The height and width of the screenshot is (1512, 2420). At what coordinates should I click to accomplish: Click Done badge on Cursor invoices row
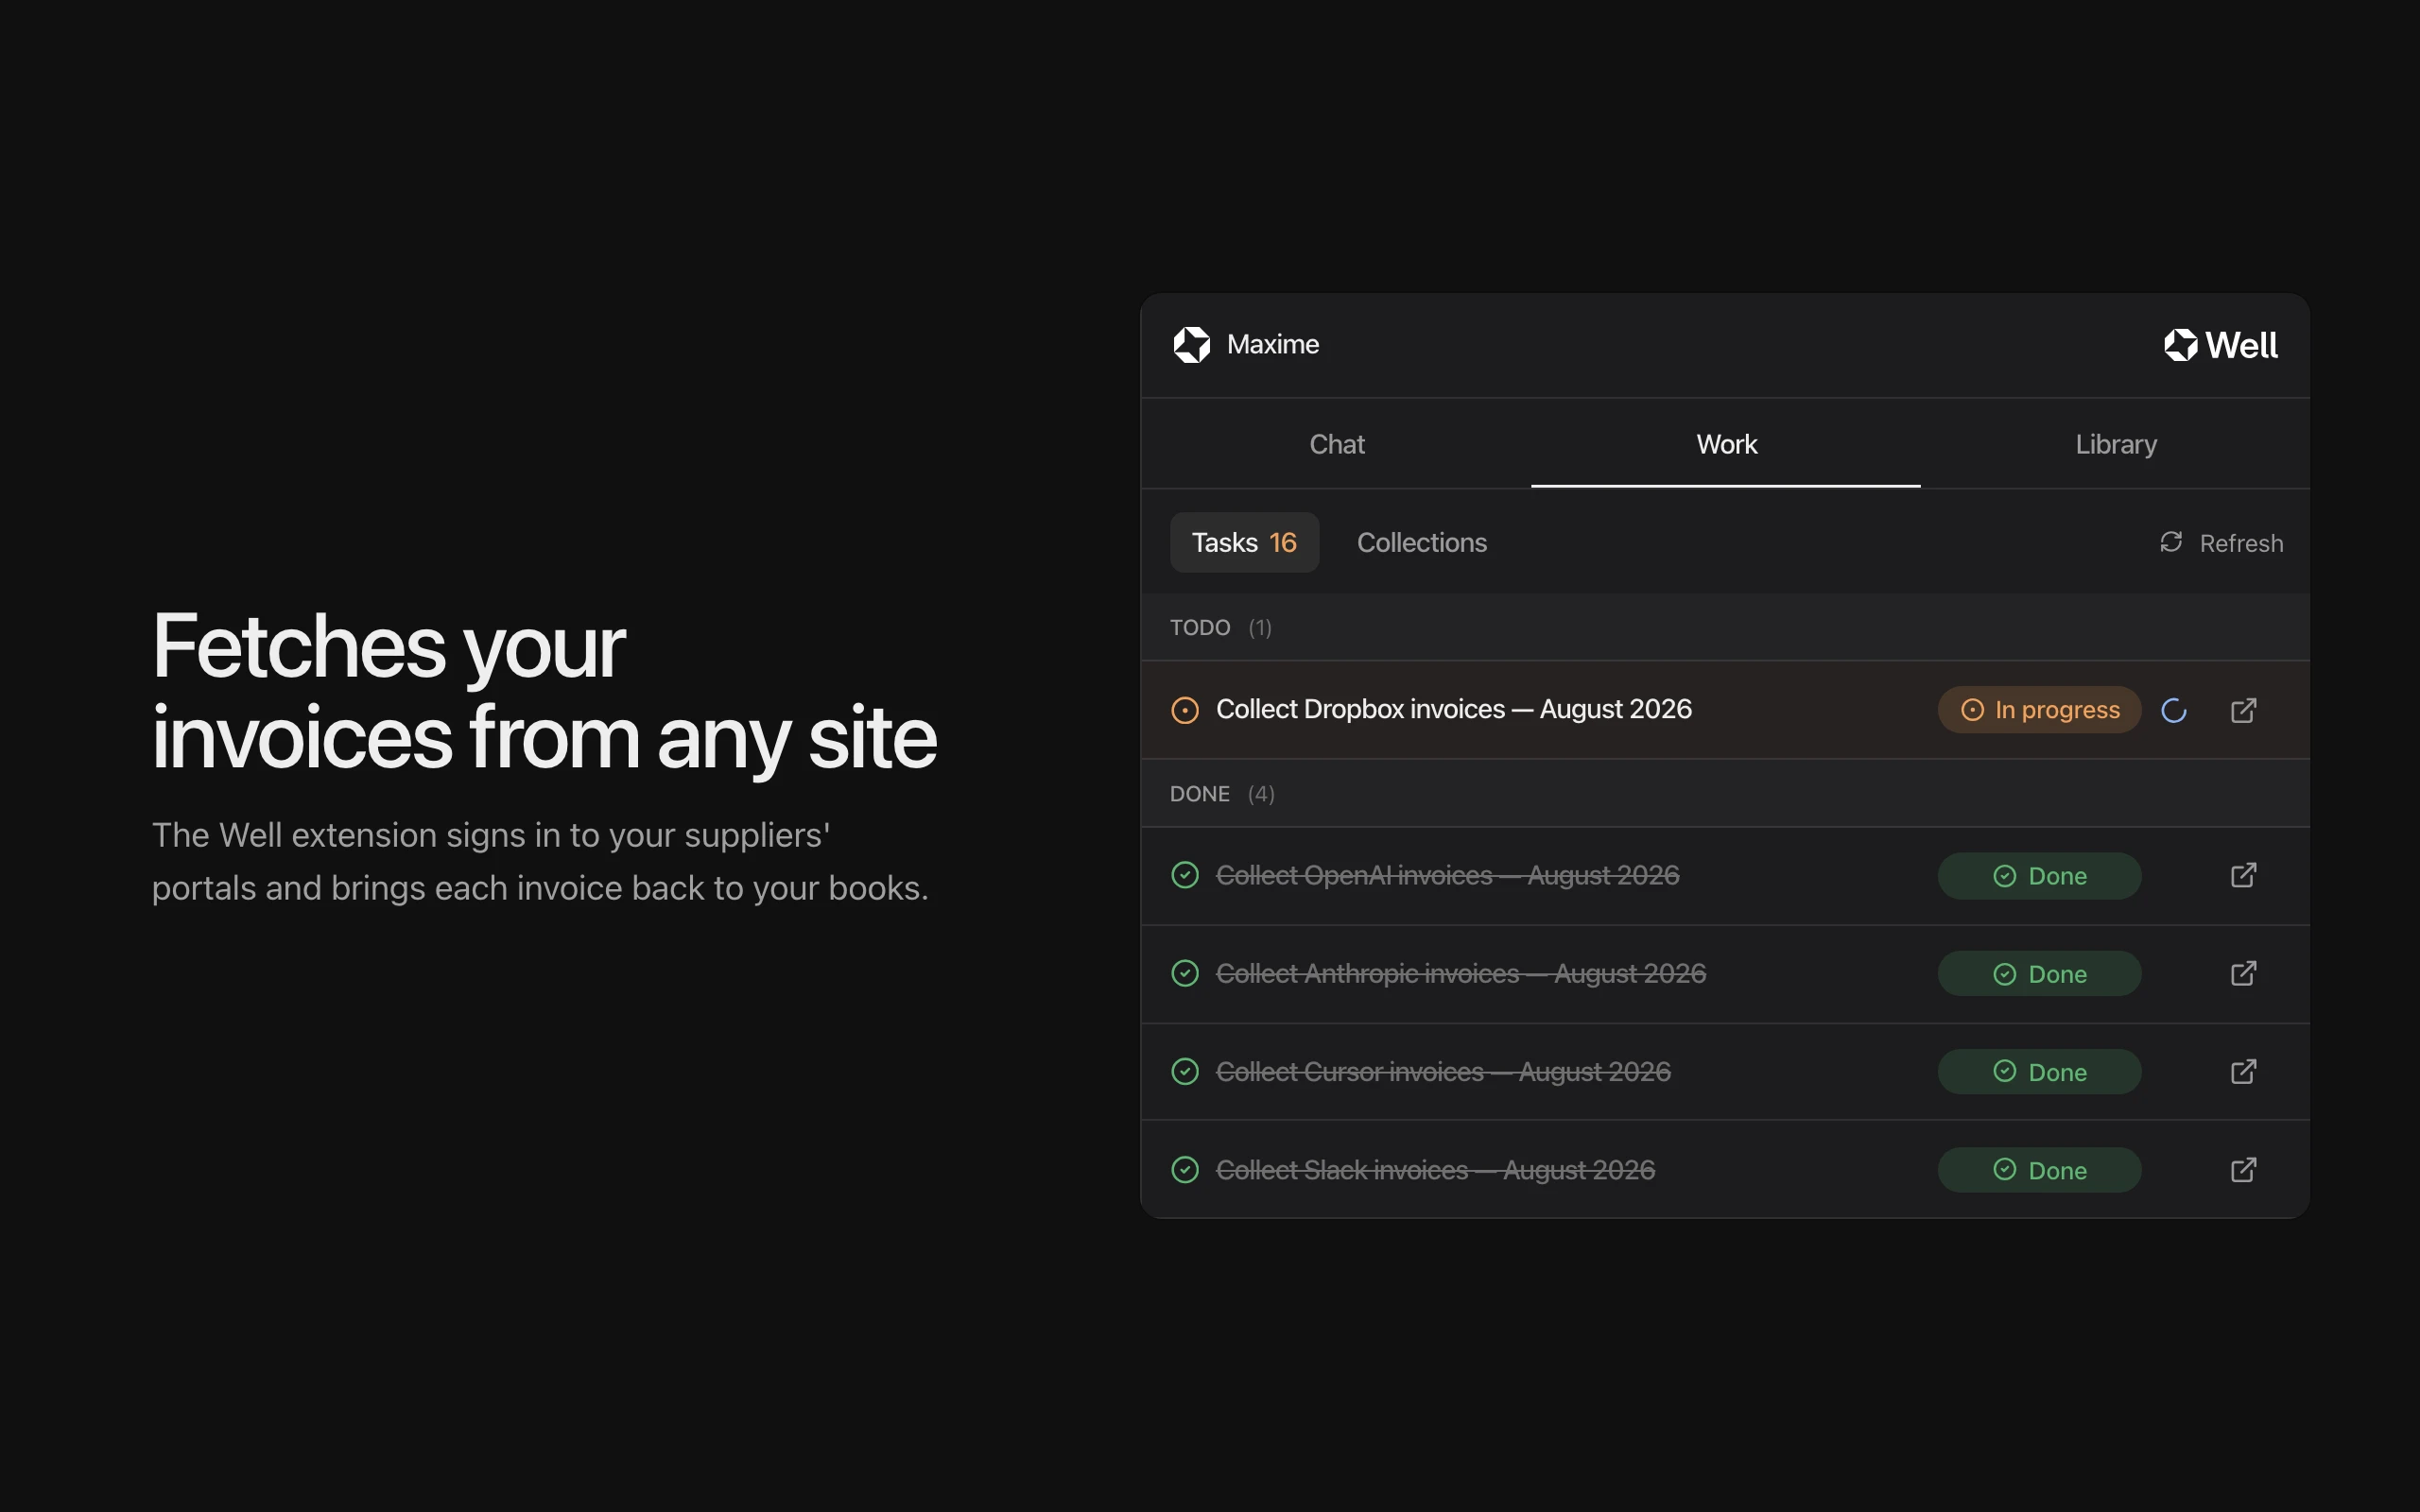pyautogui.click(x=2039, y=1072)
